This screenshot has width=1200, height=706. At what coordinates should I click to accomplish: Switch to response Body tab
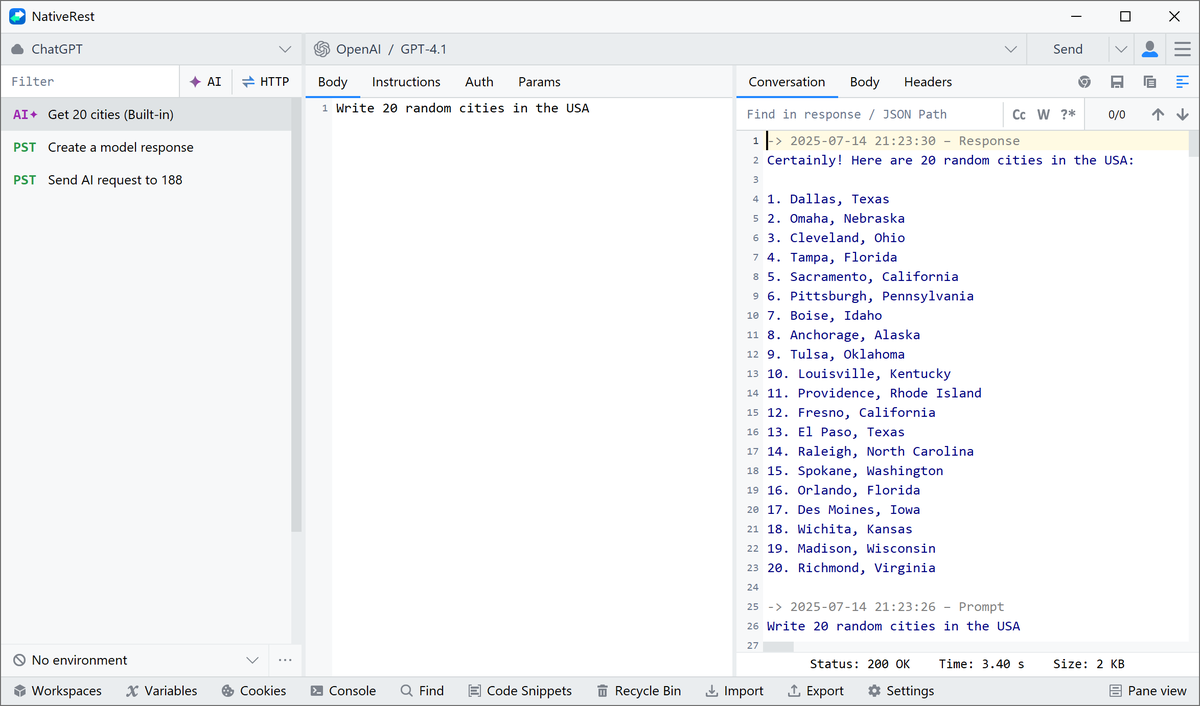865,82
